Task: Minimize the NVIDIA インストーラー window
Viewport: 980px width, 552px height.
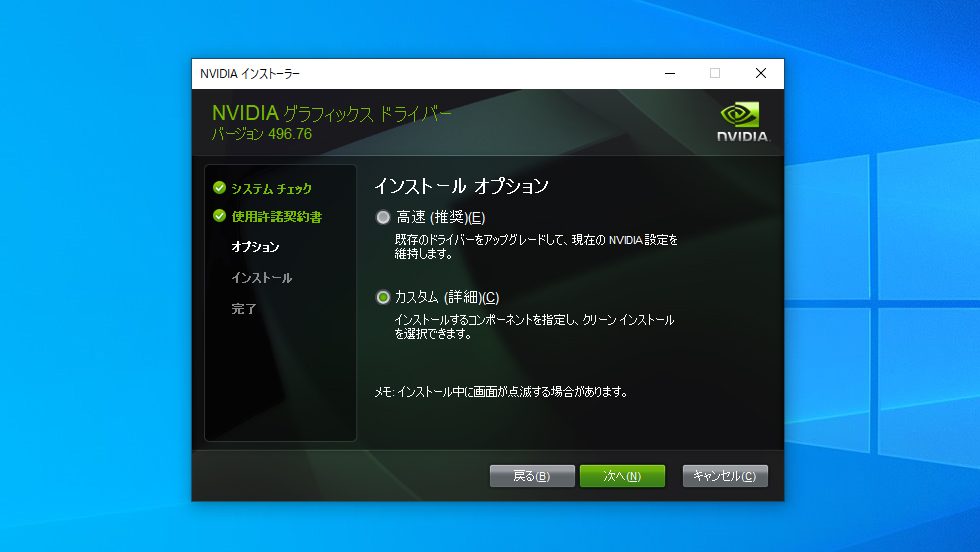Action: pos(670,74)
